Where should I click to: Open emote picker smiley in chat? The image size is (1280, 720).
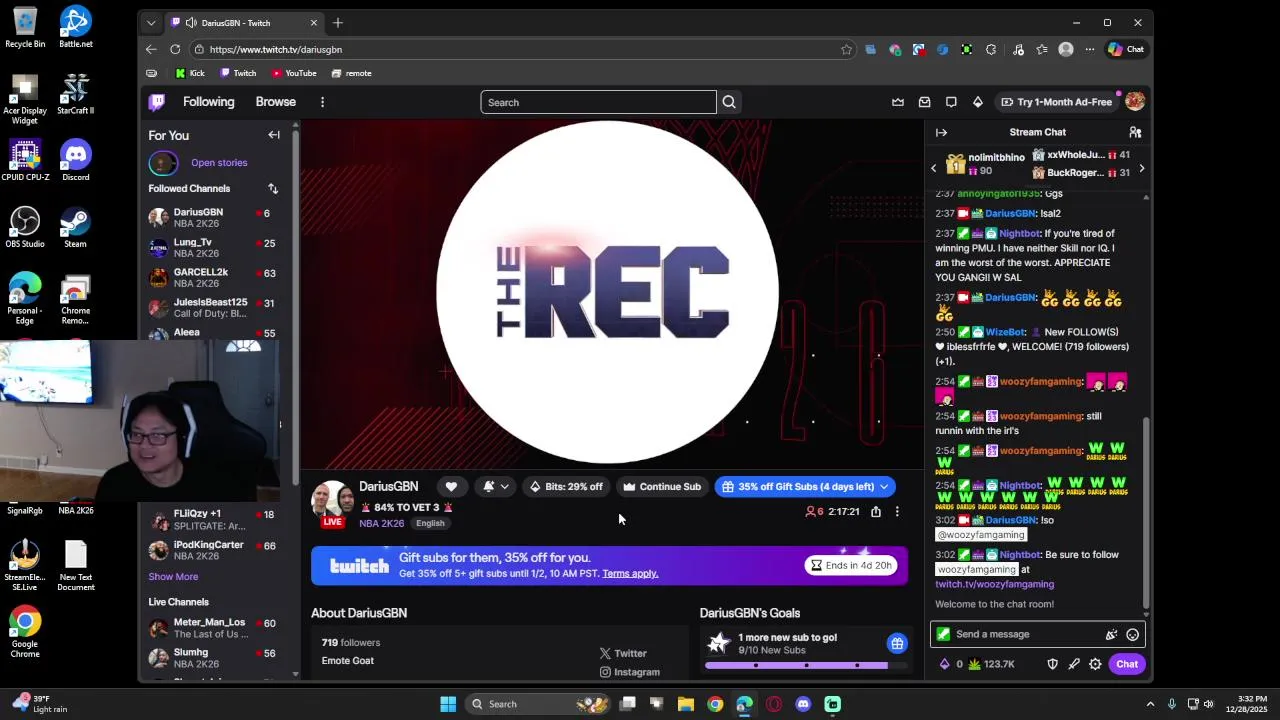pyautogui.click(x=1132, y=634)
